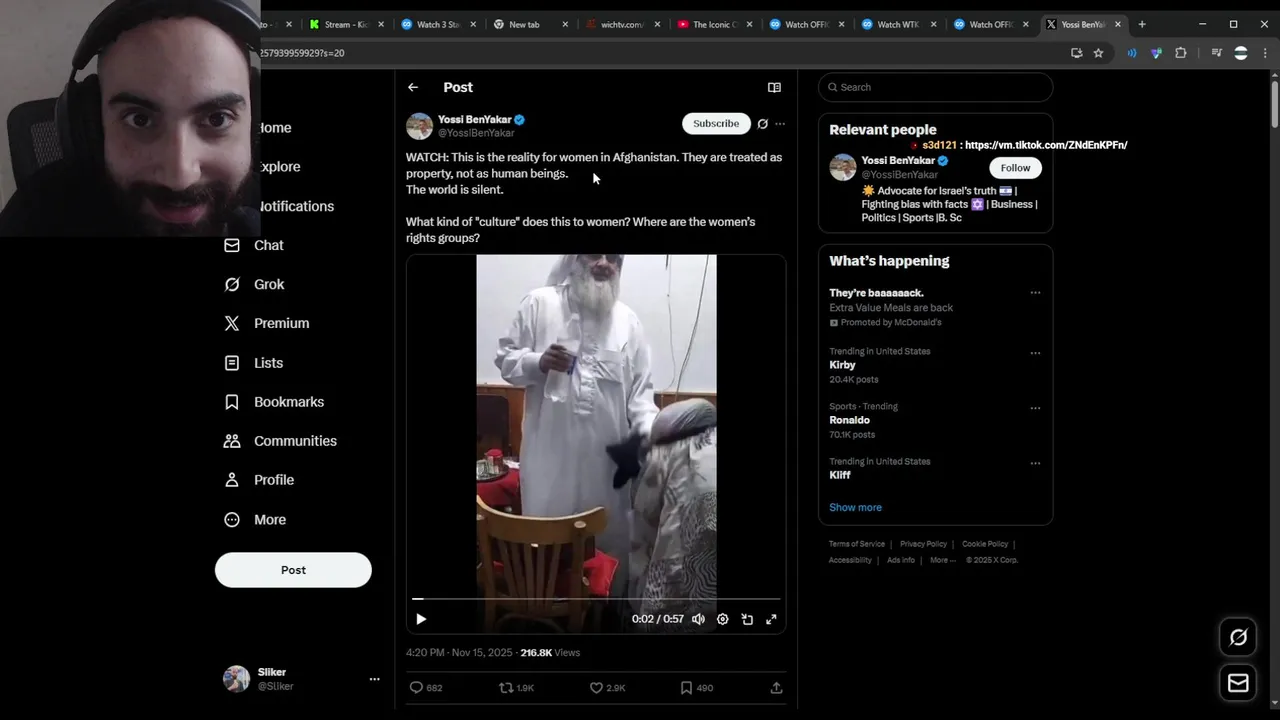The height and width of the screenshot is (720, 1280).
Task: Go back with the Post arrow
Action: [x=413, y=88]
